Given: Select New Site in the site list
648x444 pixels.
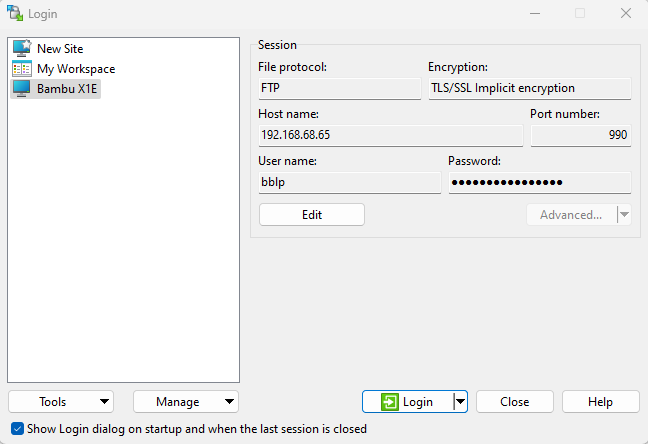Looking at the screenshot, I should [60, 49].
